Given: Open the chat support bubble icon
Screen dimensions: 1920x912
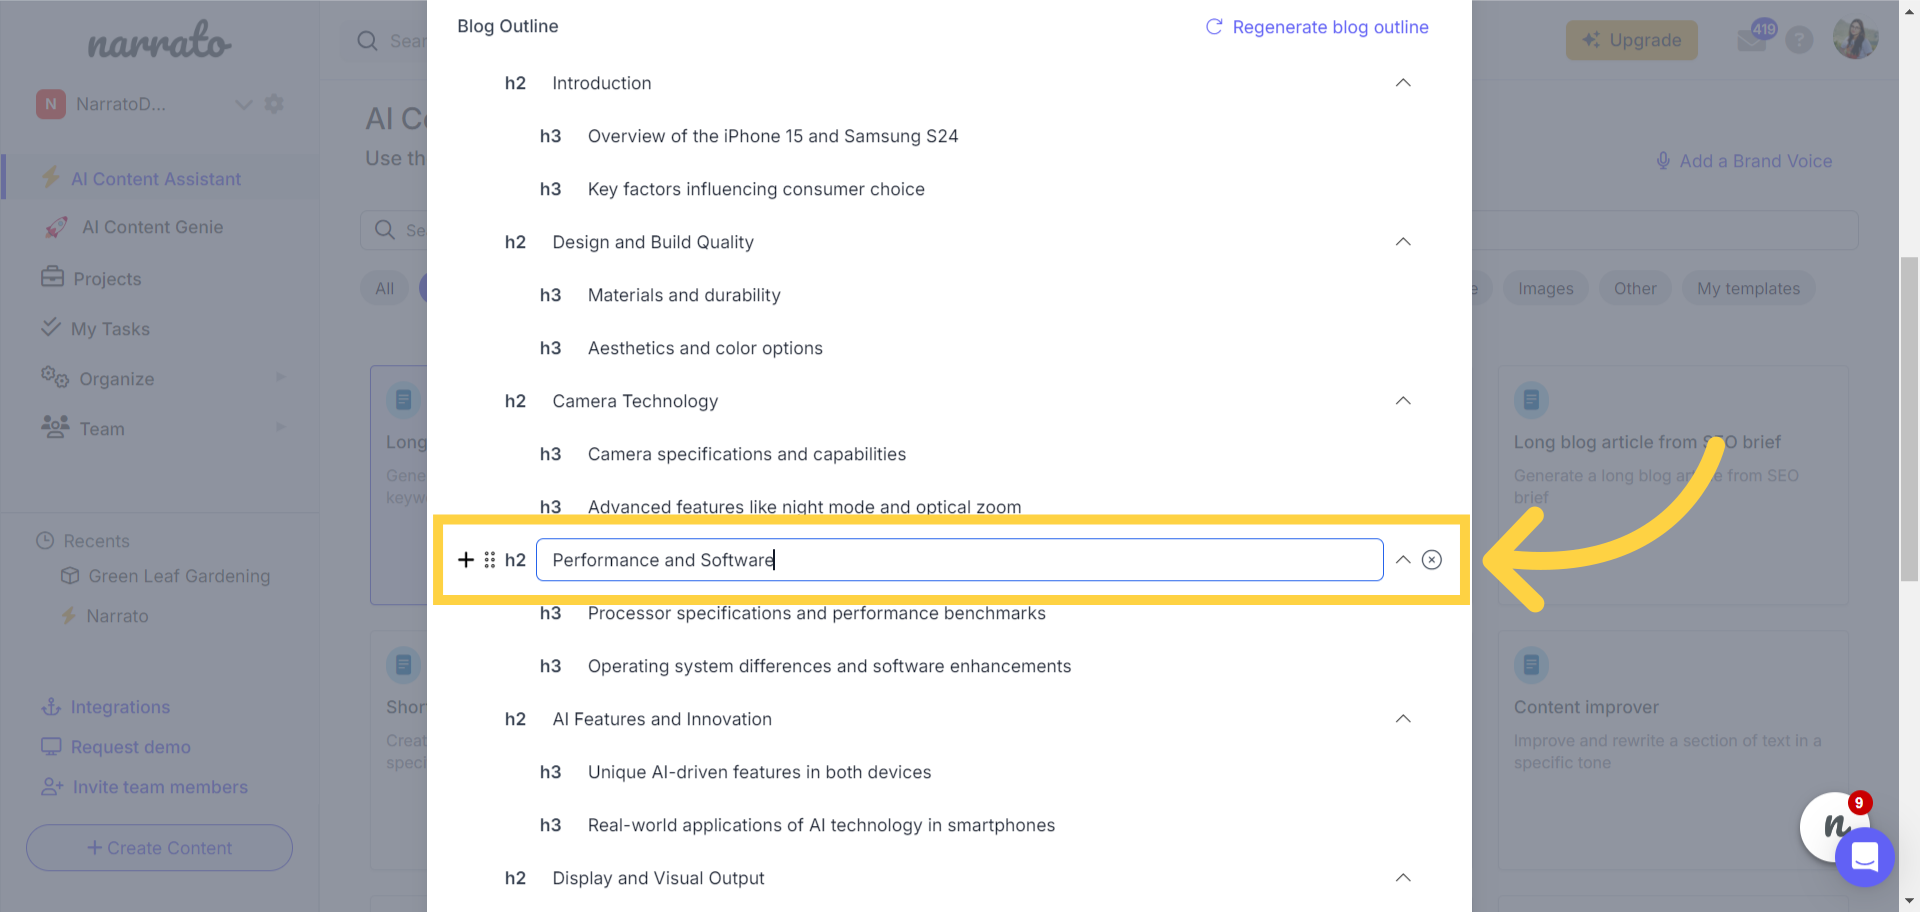Looking at the screenshot, I should (1865, 857).
